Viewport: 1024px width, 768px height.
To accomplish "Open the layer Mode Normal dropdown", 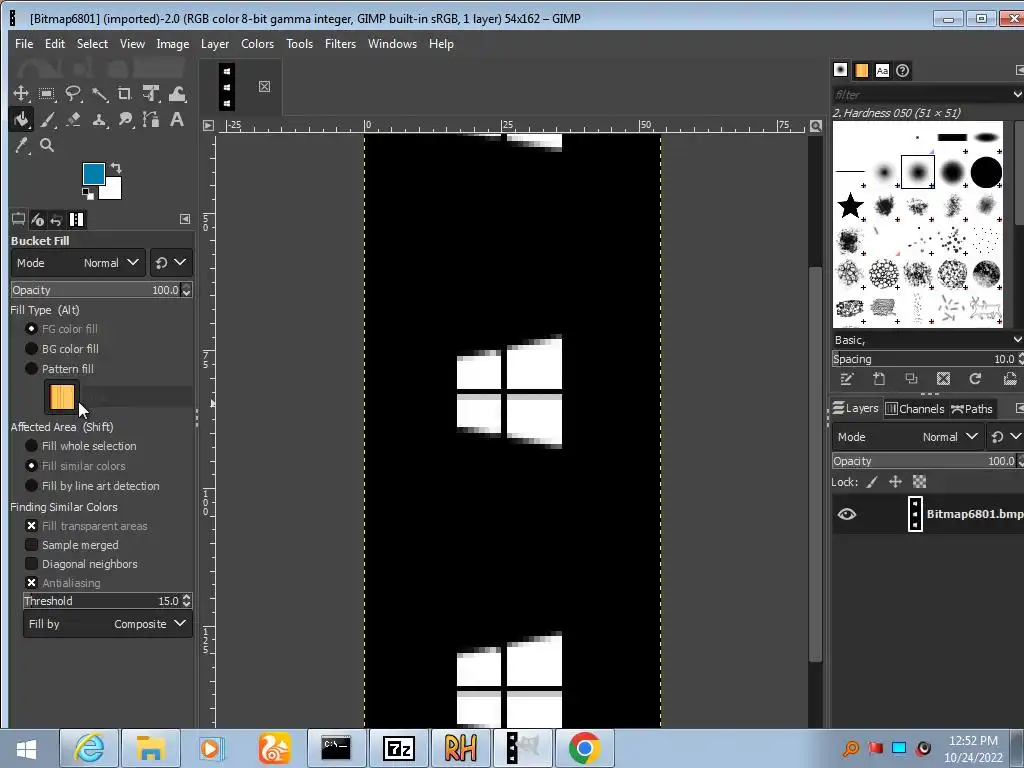I will pos(907,437).
